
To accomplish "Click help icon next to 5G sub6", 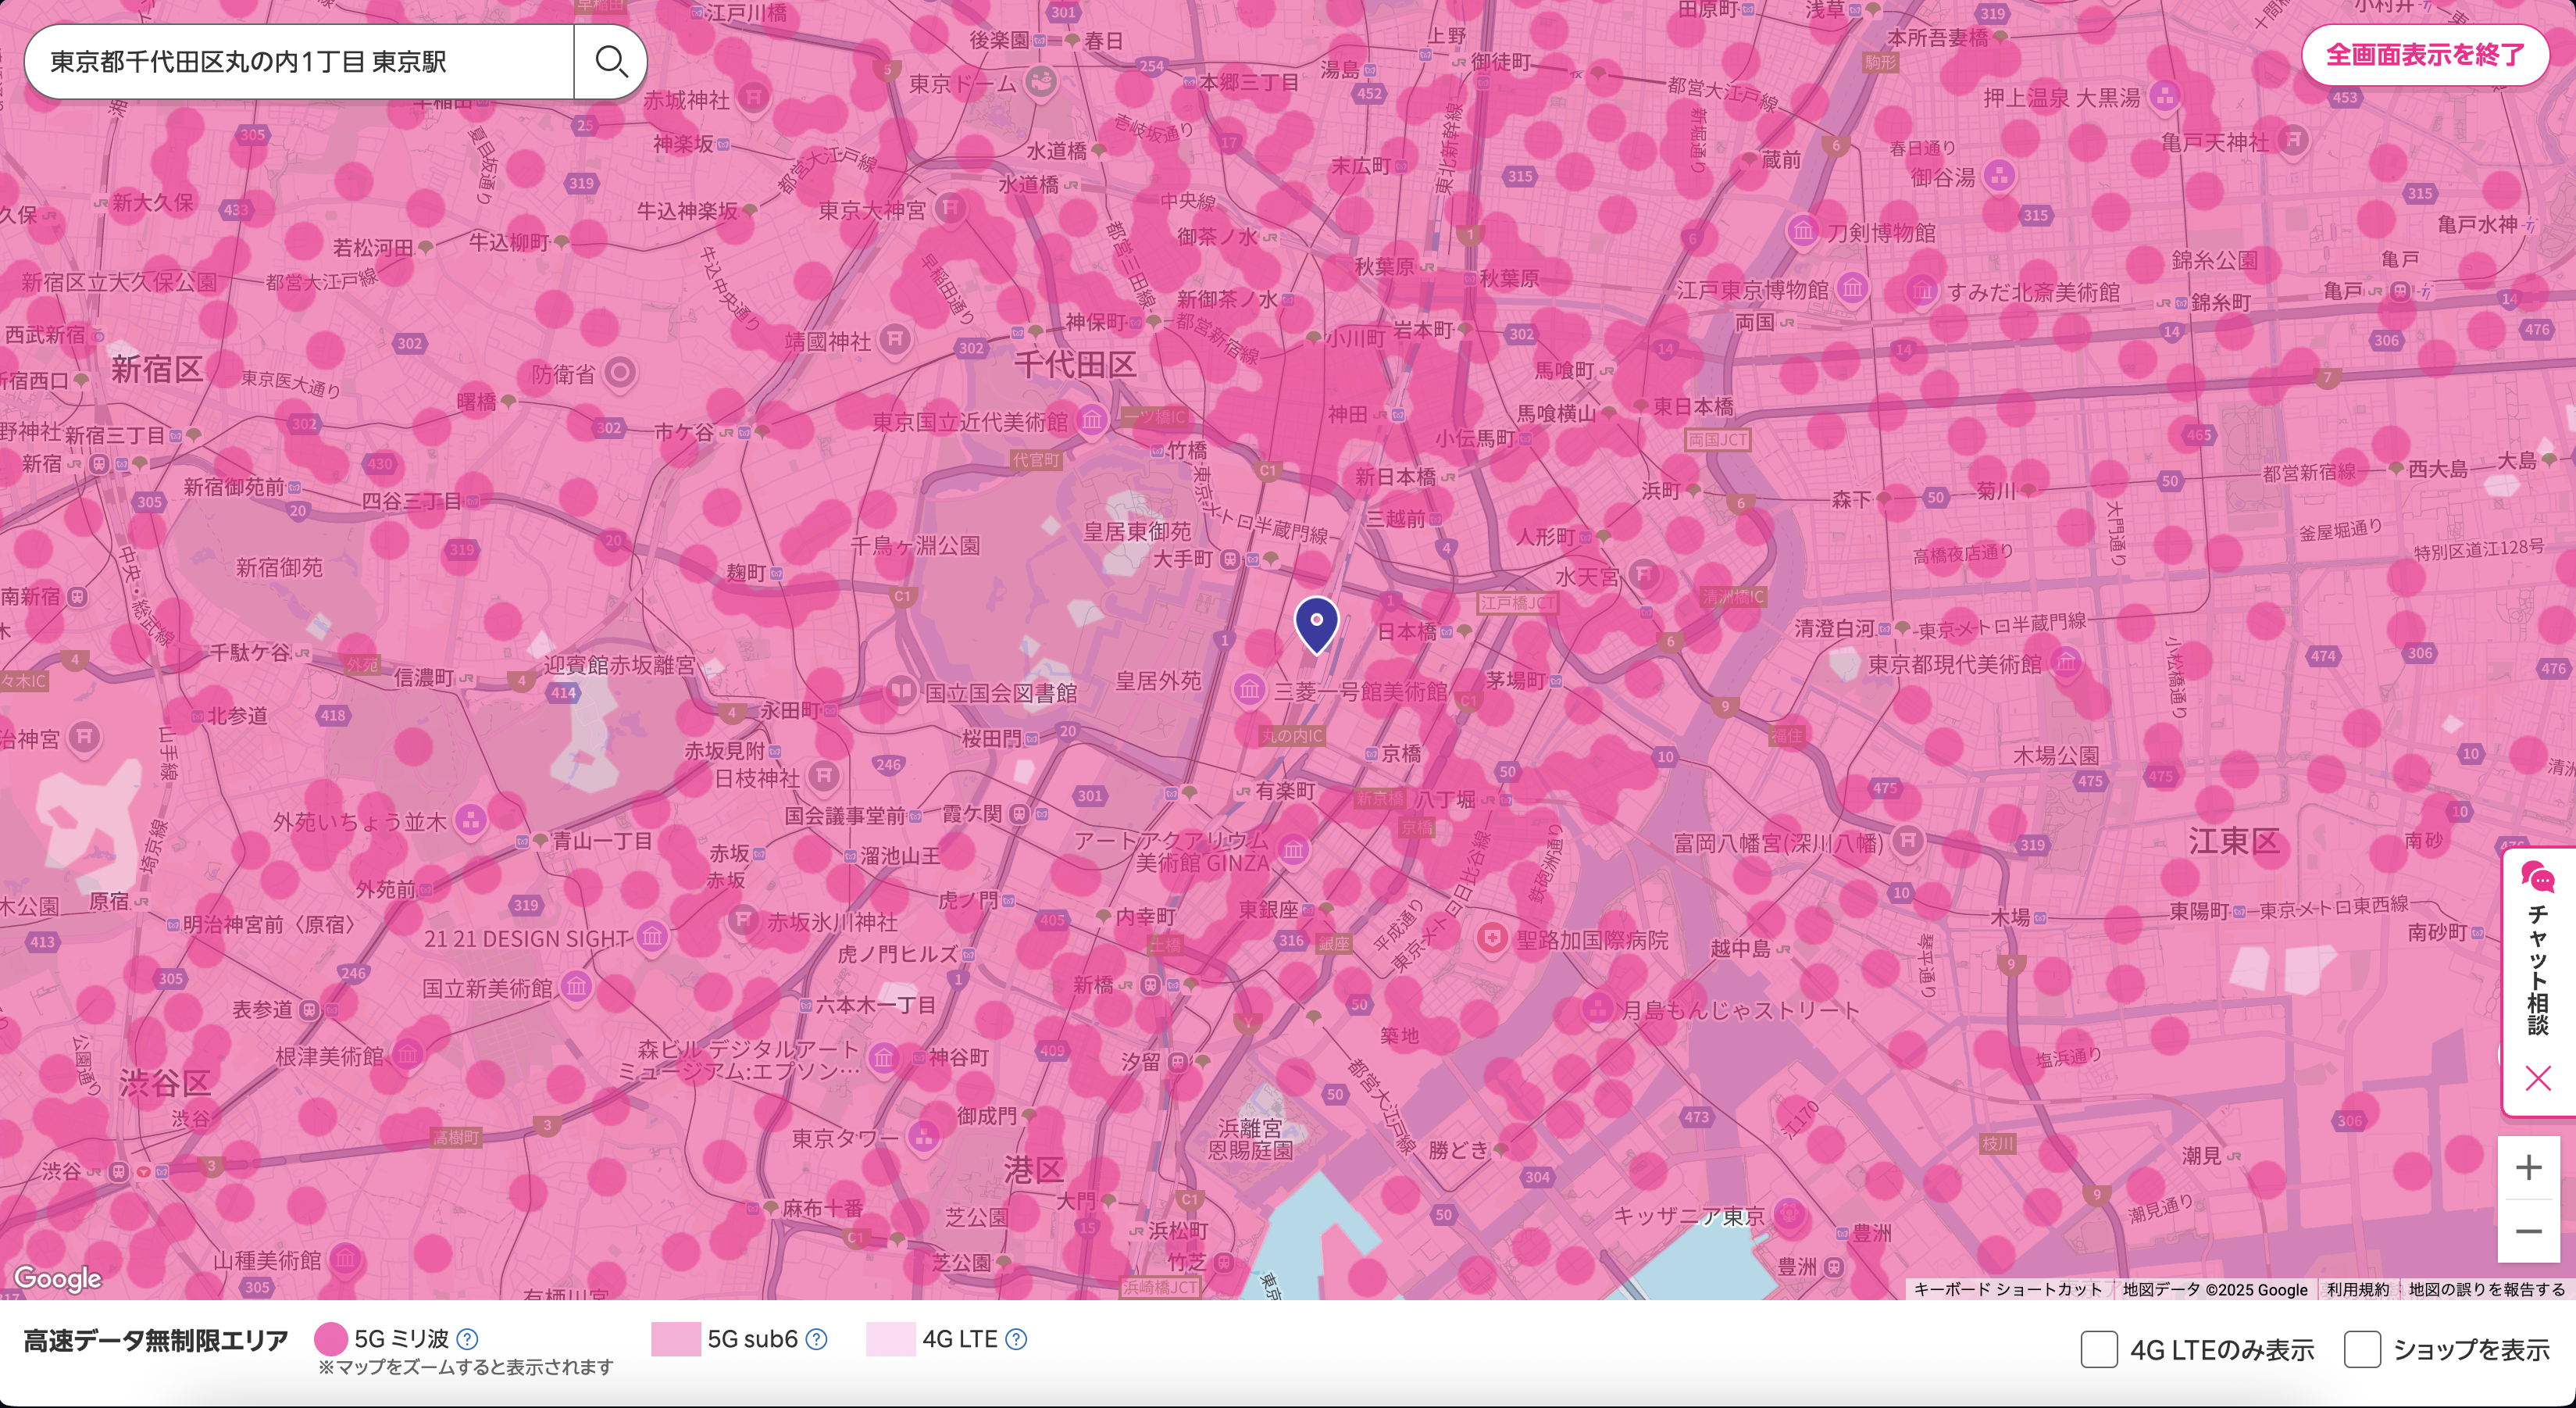I will (x=816, y=1339).
